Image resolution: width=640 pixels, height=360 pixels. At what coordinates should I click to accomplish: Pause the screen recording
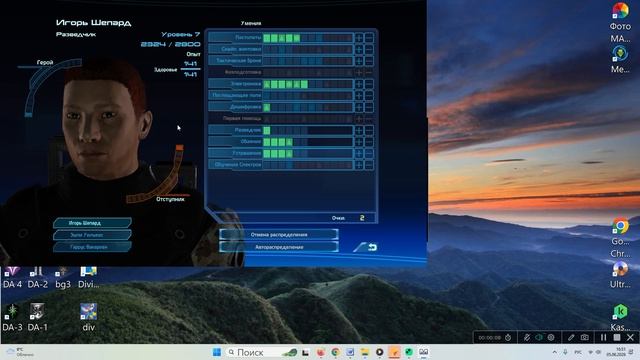pos(603,338)
